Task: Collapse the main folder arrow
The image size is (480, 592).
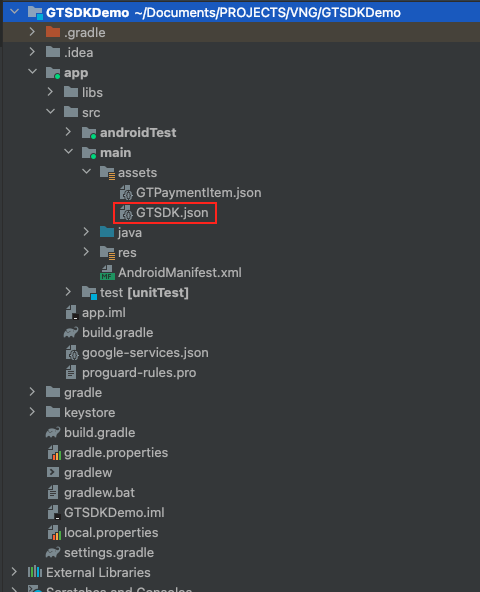Action: (68, 152)
